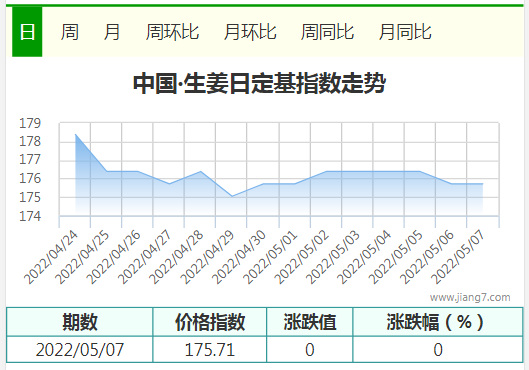
Task: Click the 178 y-axis value
Action: (30, 141)
